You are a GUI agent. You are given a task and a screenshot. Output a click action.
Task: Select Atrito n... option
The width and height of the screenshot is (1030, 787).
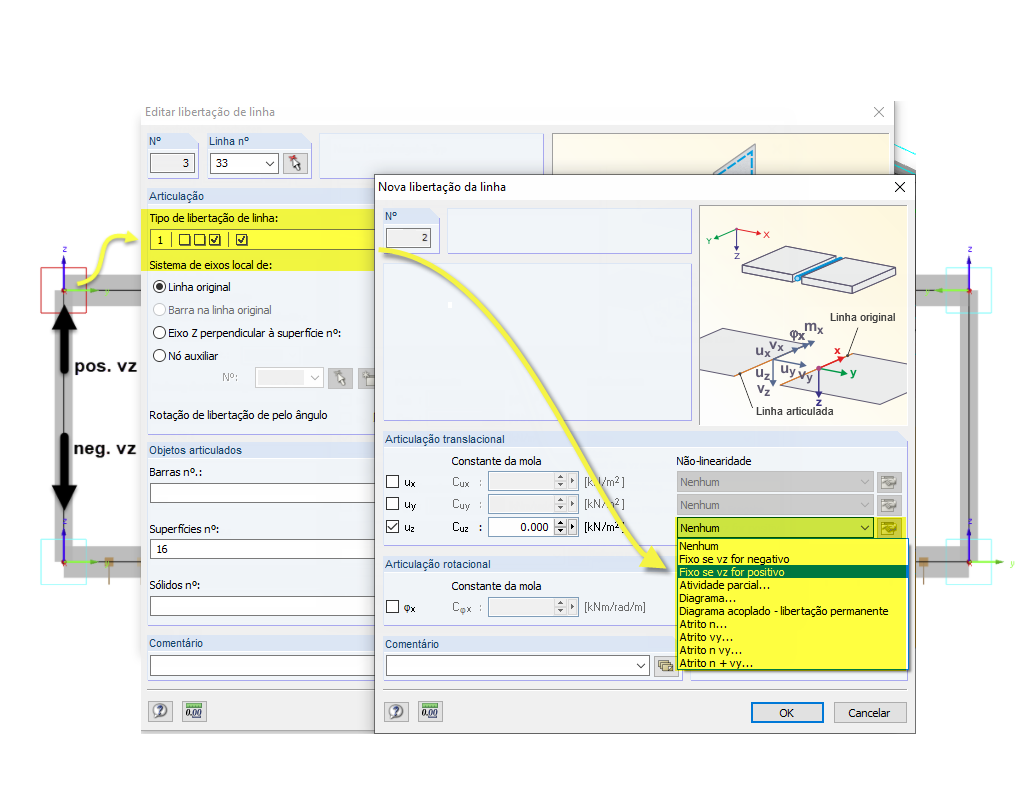(792, 624)
